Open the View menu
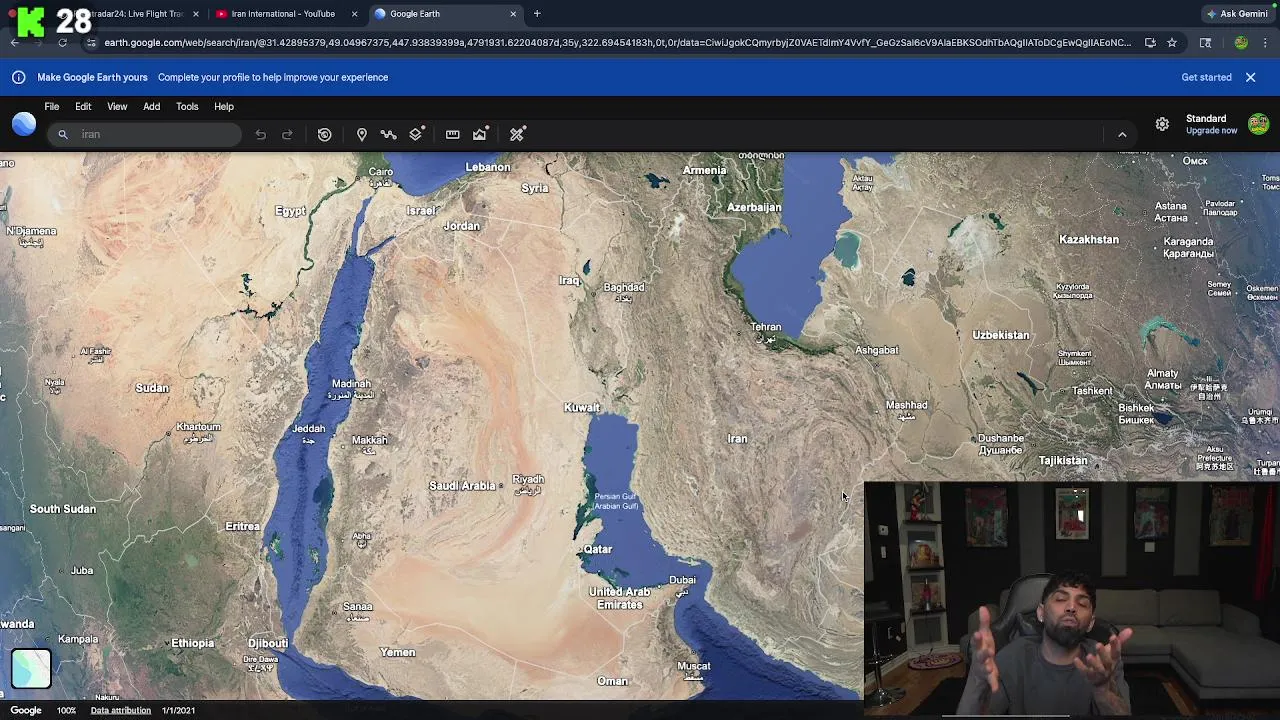 coord(117,106)
